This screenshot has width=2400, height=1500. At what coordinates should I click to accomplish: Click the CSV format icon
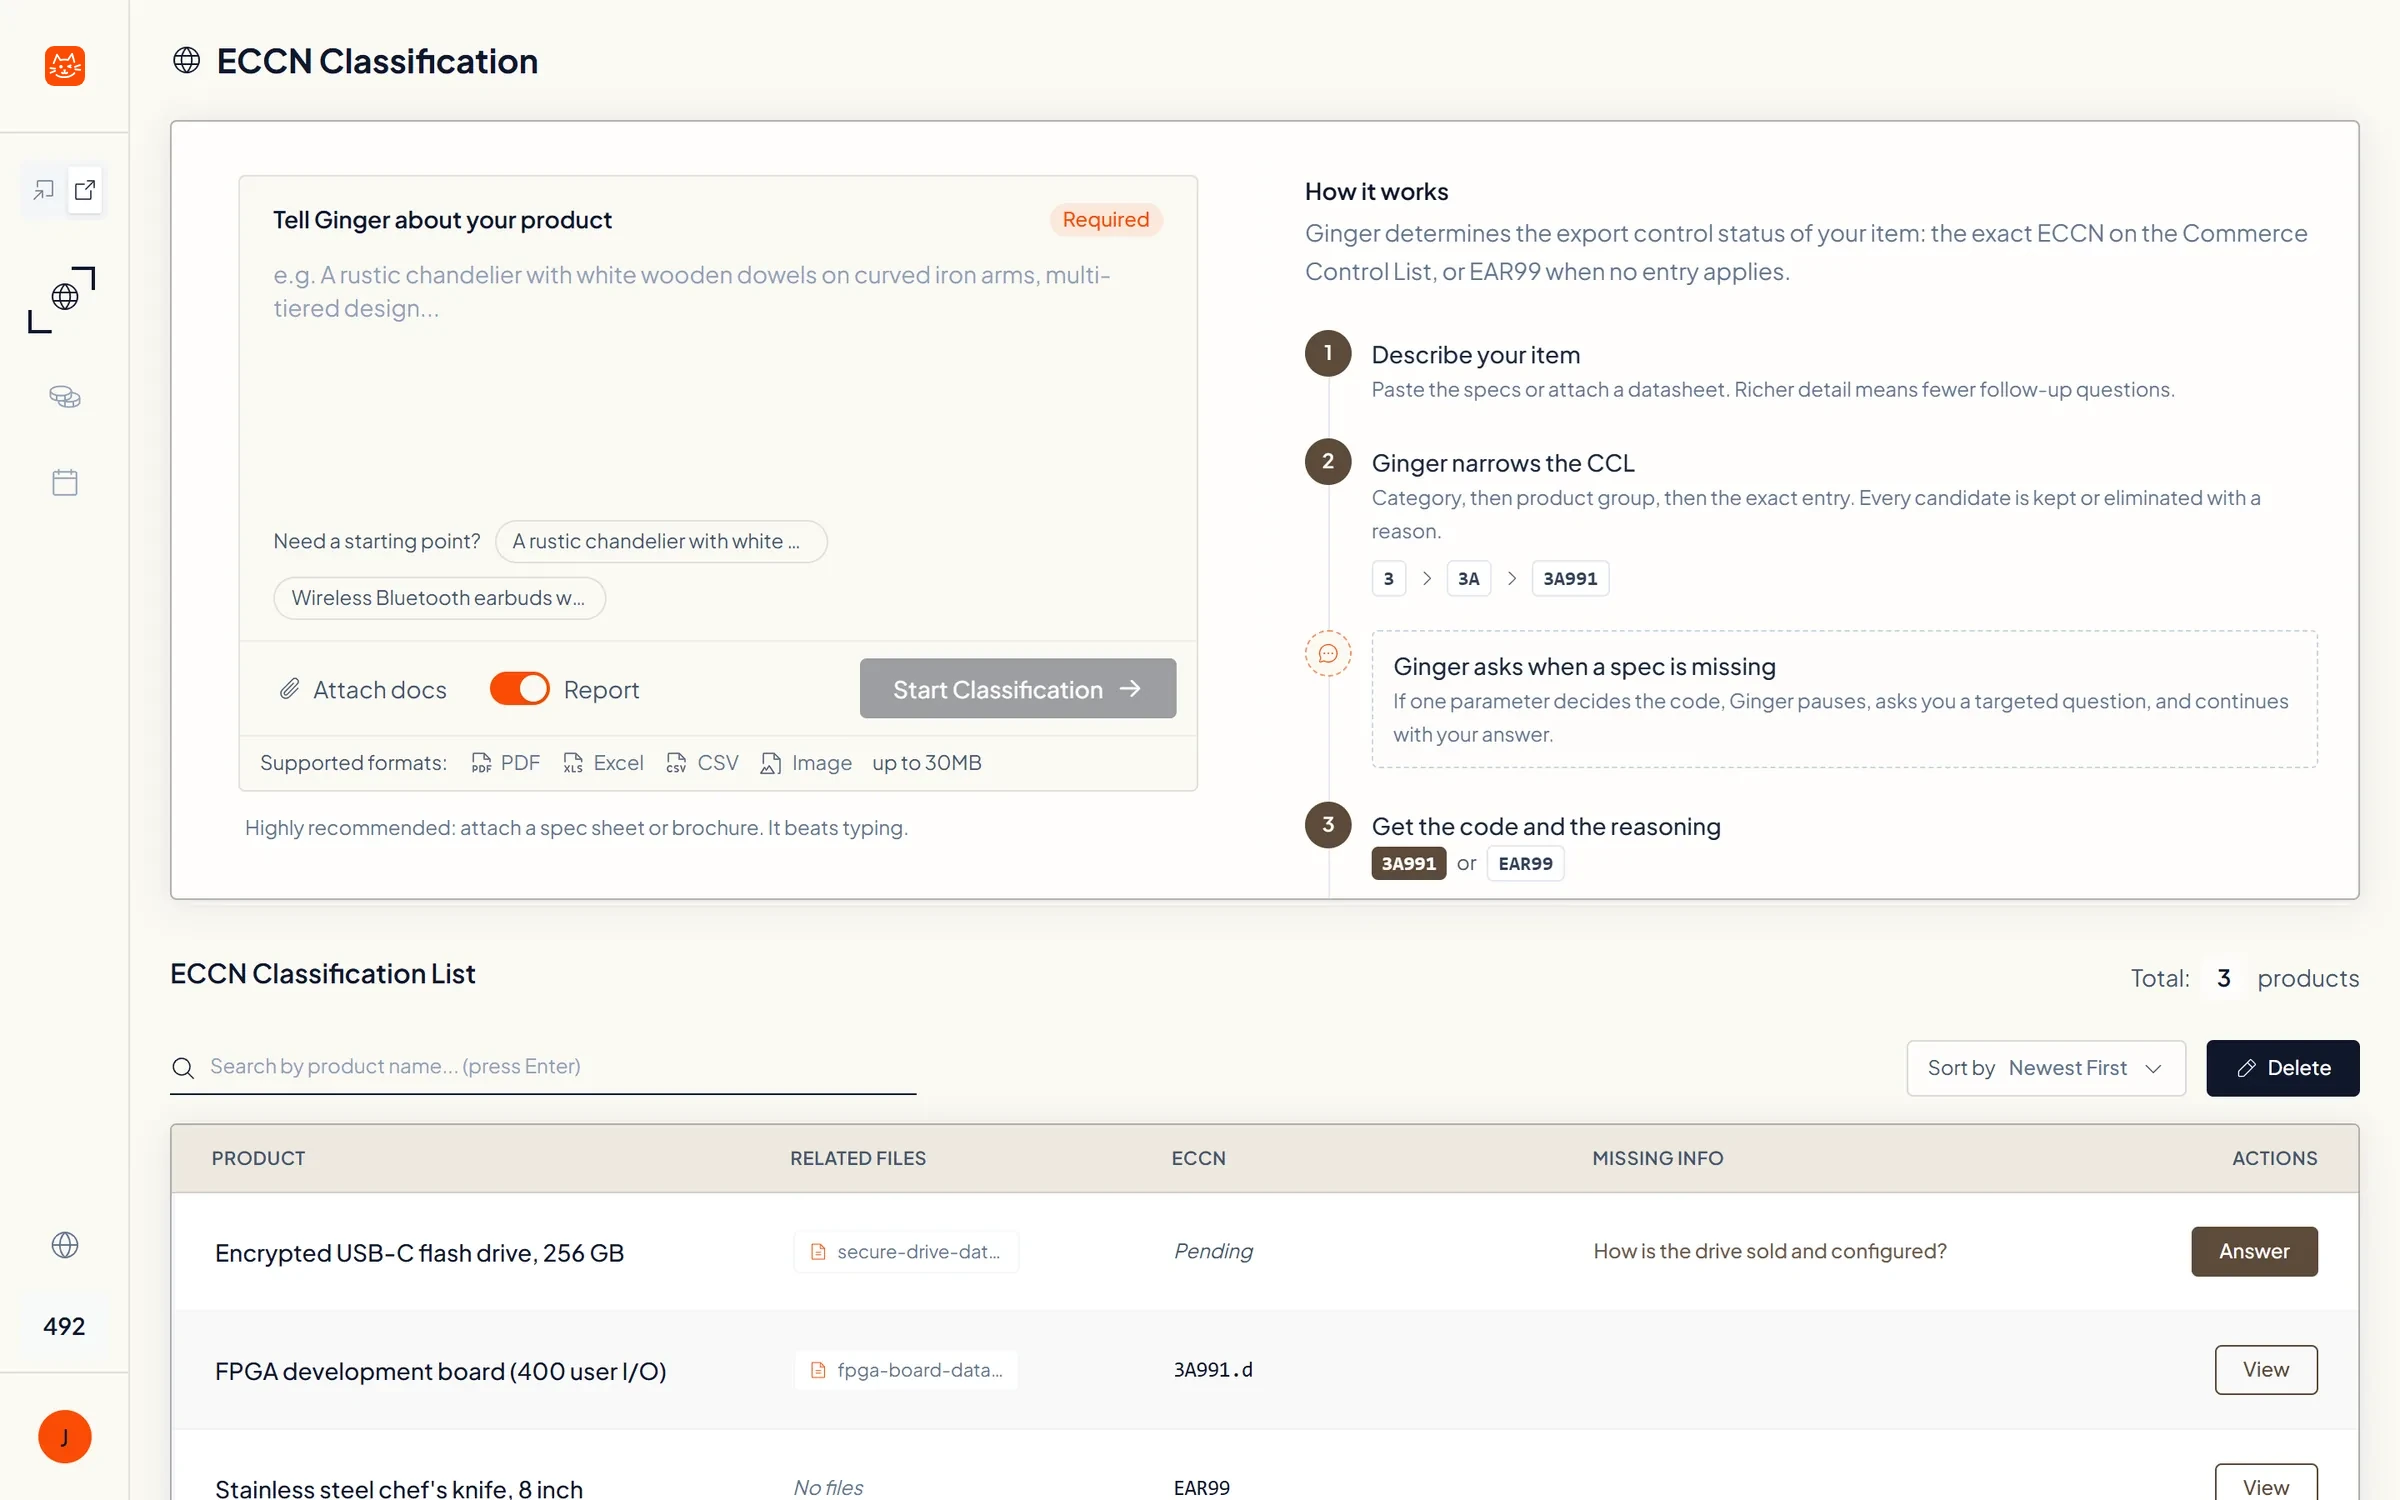(x=676, y=763)
